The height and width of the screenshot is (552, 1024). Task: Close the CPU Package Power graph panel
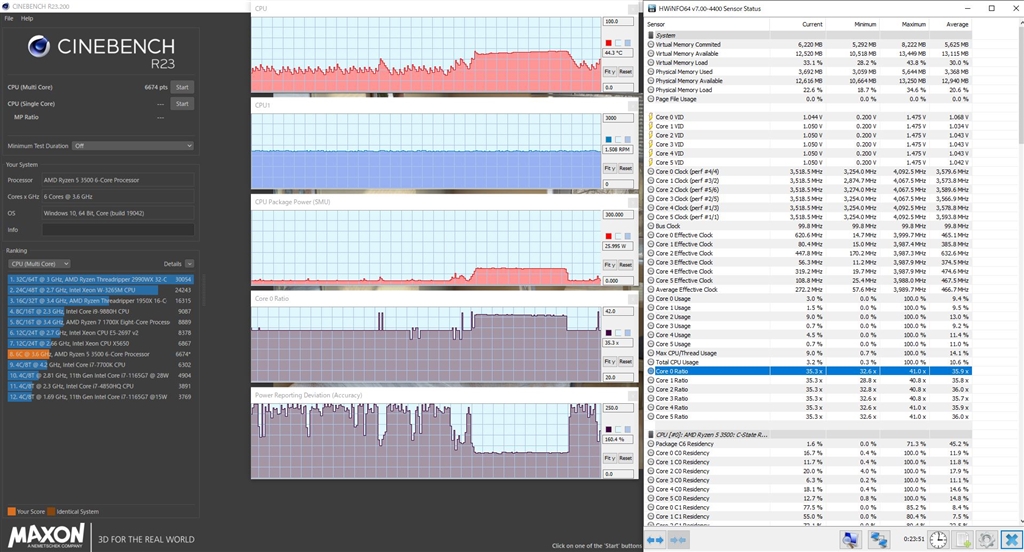(x=633, y=202)
